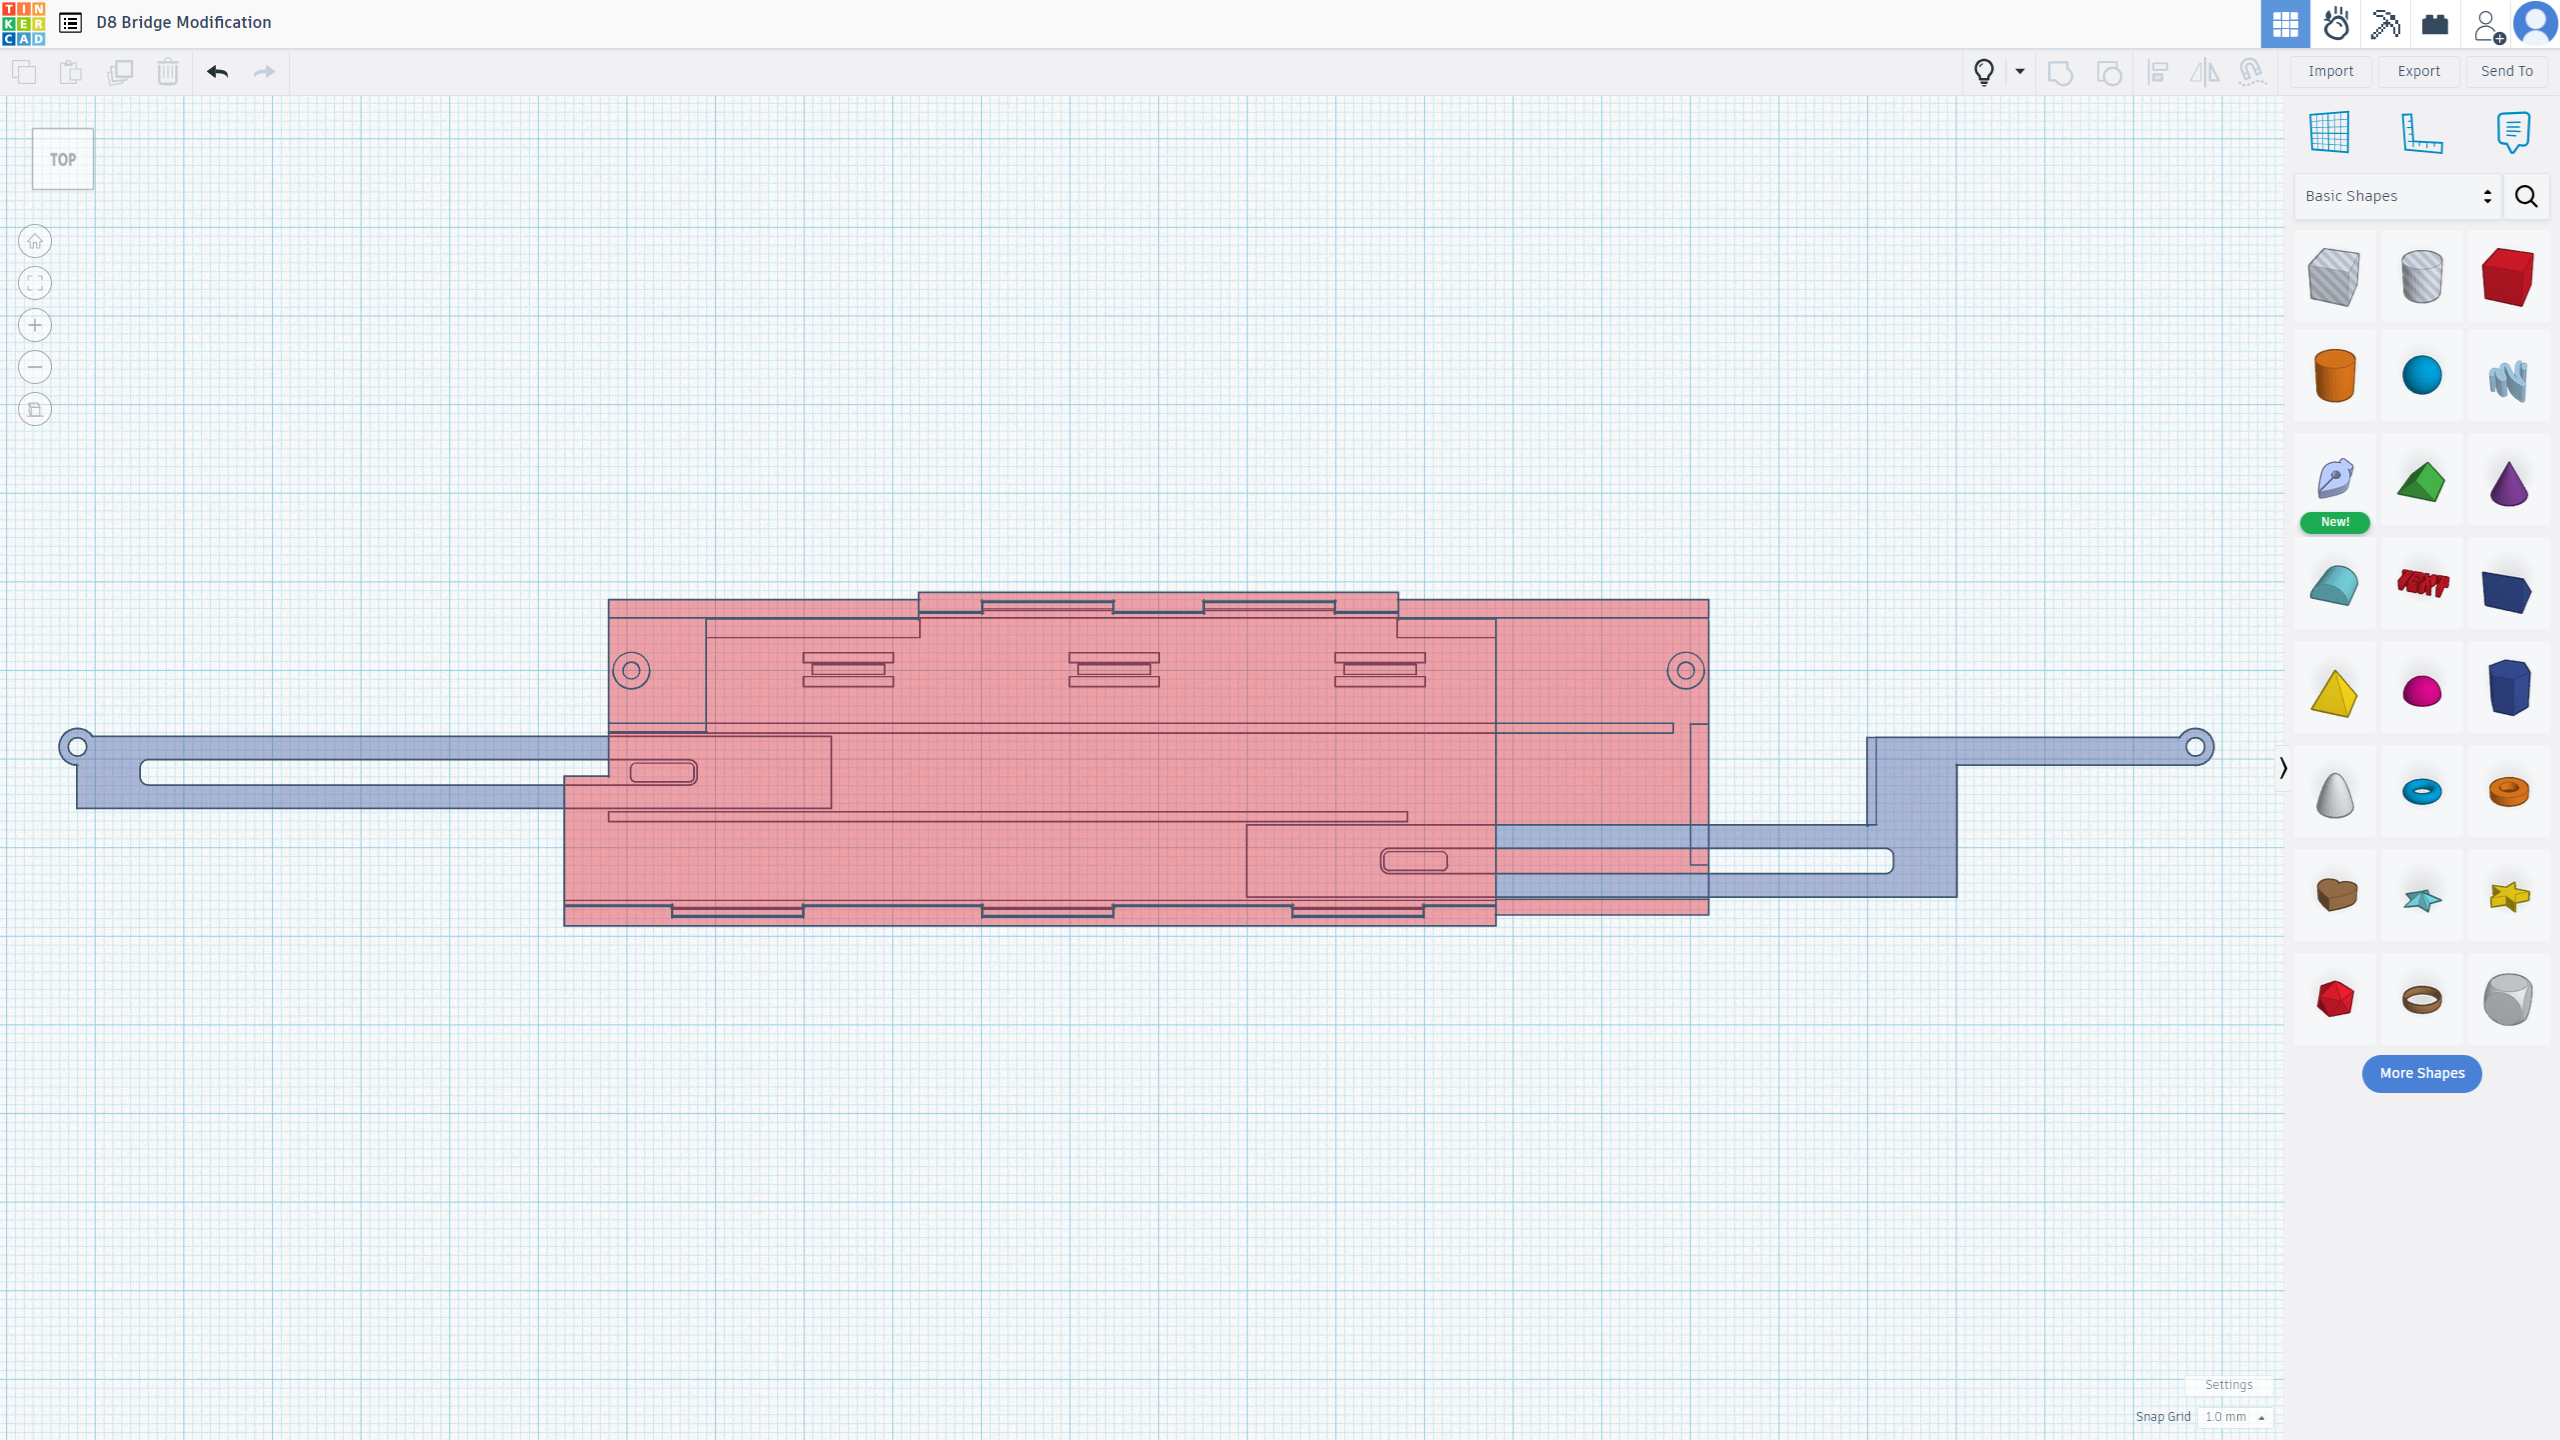The image size is (2560, 1440).
Task: Click the Align tool icon
Action: coord(2158,72)
